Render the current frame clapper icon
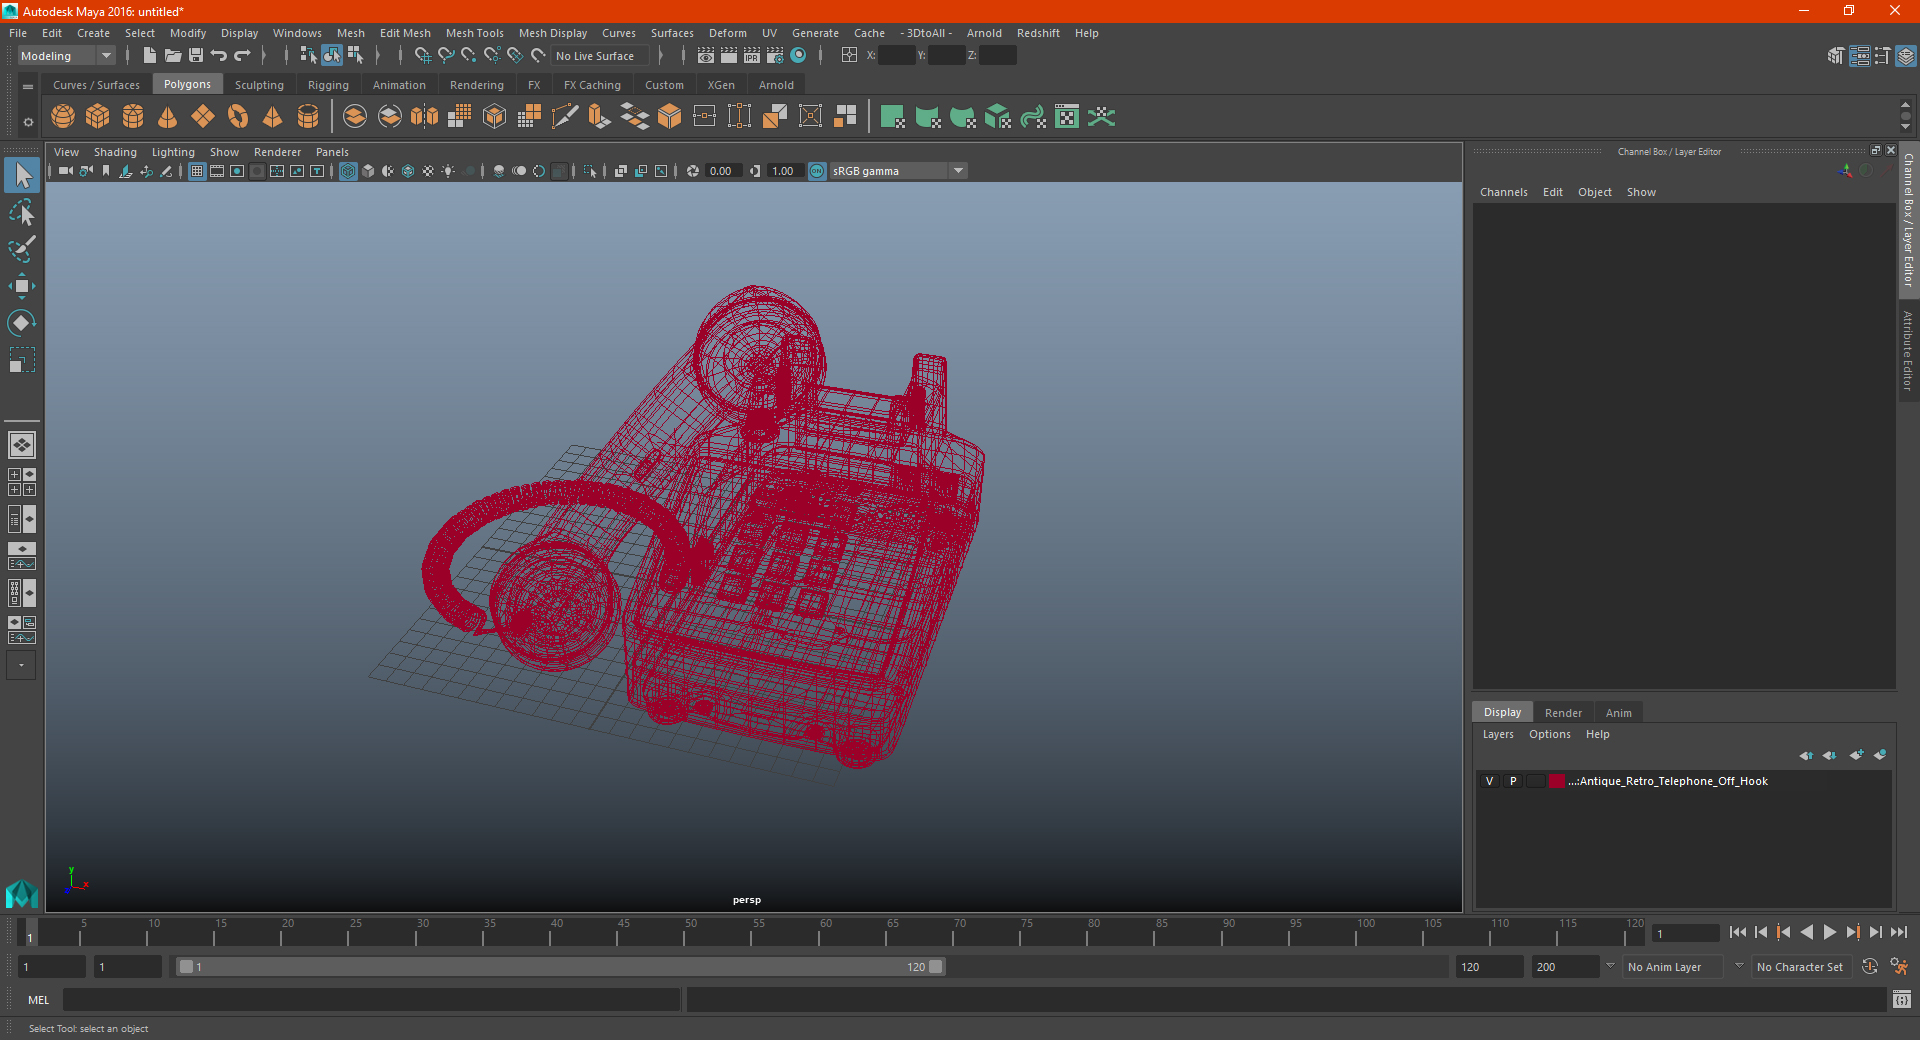The image size is (1920, 1040). [x=729, y=56]
